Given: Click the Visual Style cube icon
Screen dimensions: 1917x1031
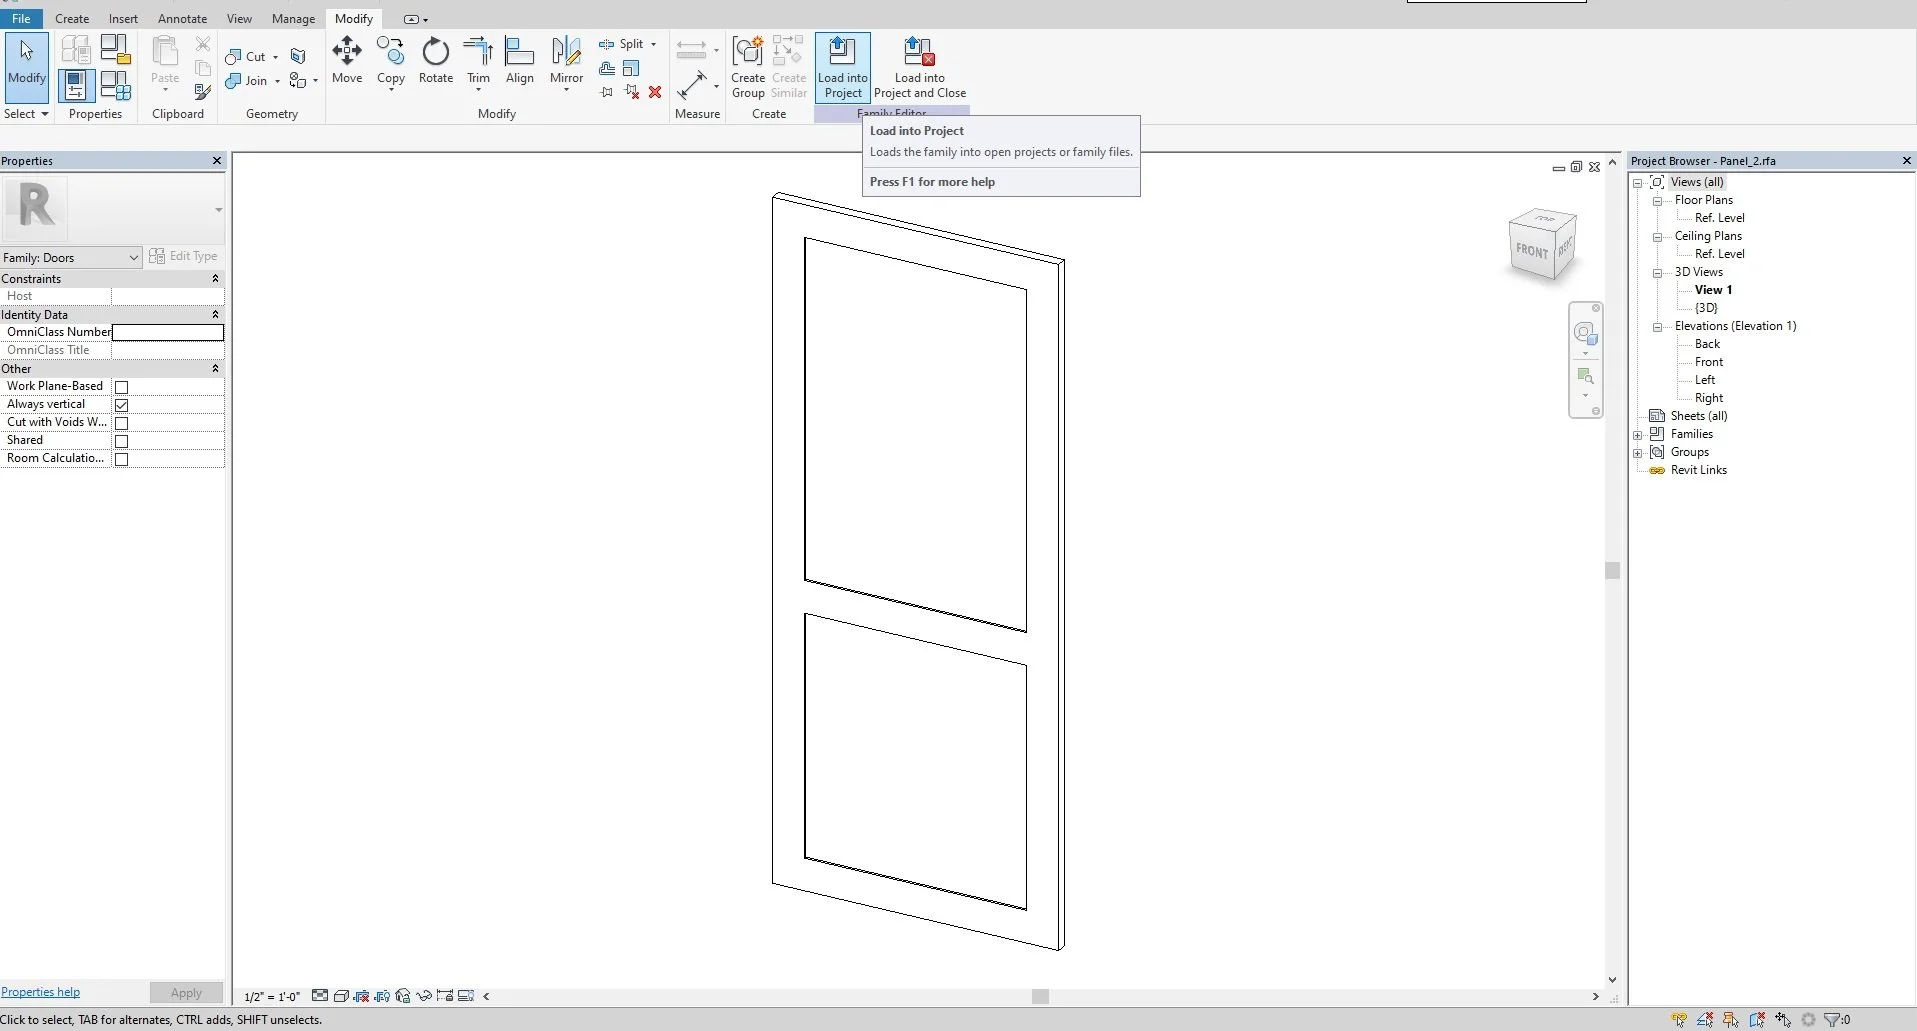Looking at the screenshot, I should [341, 996].
